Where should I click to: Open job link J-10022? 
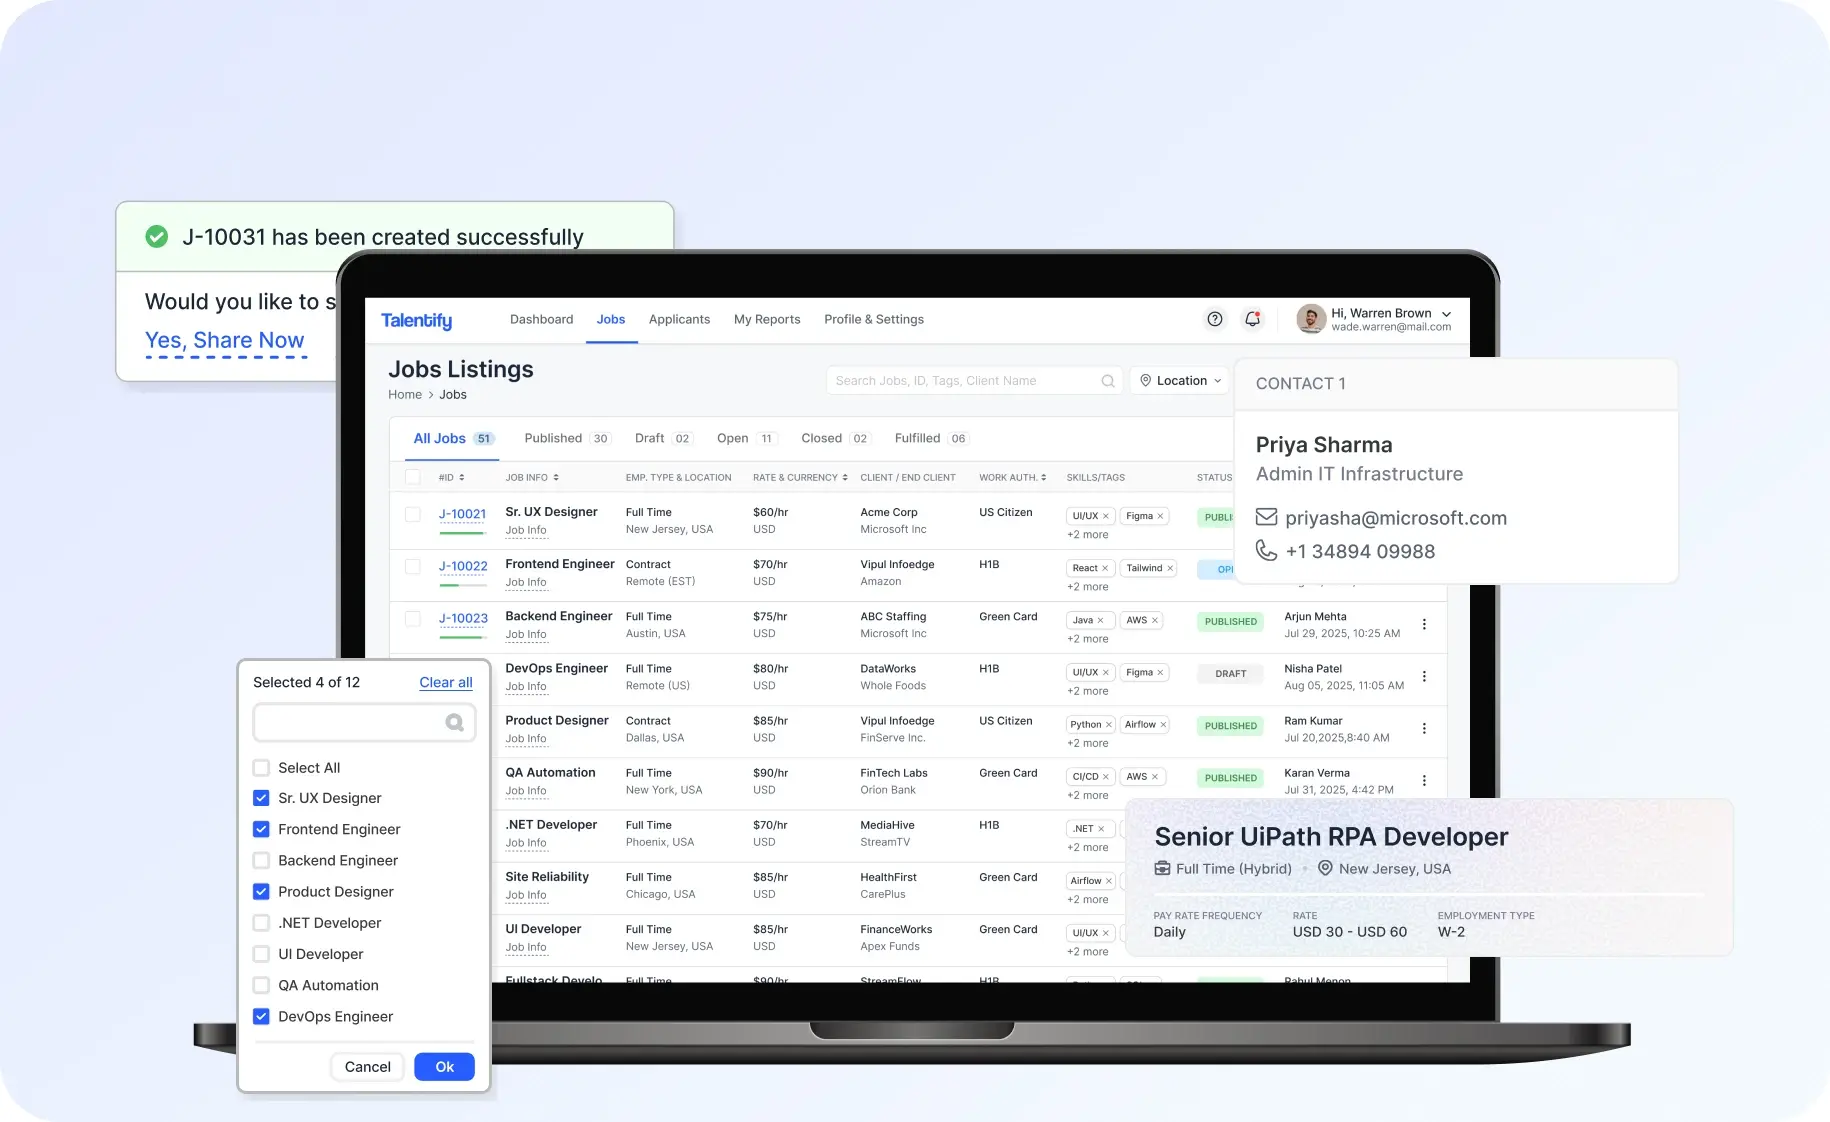pos(463,566)
